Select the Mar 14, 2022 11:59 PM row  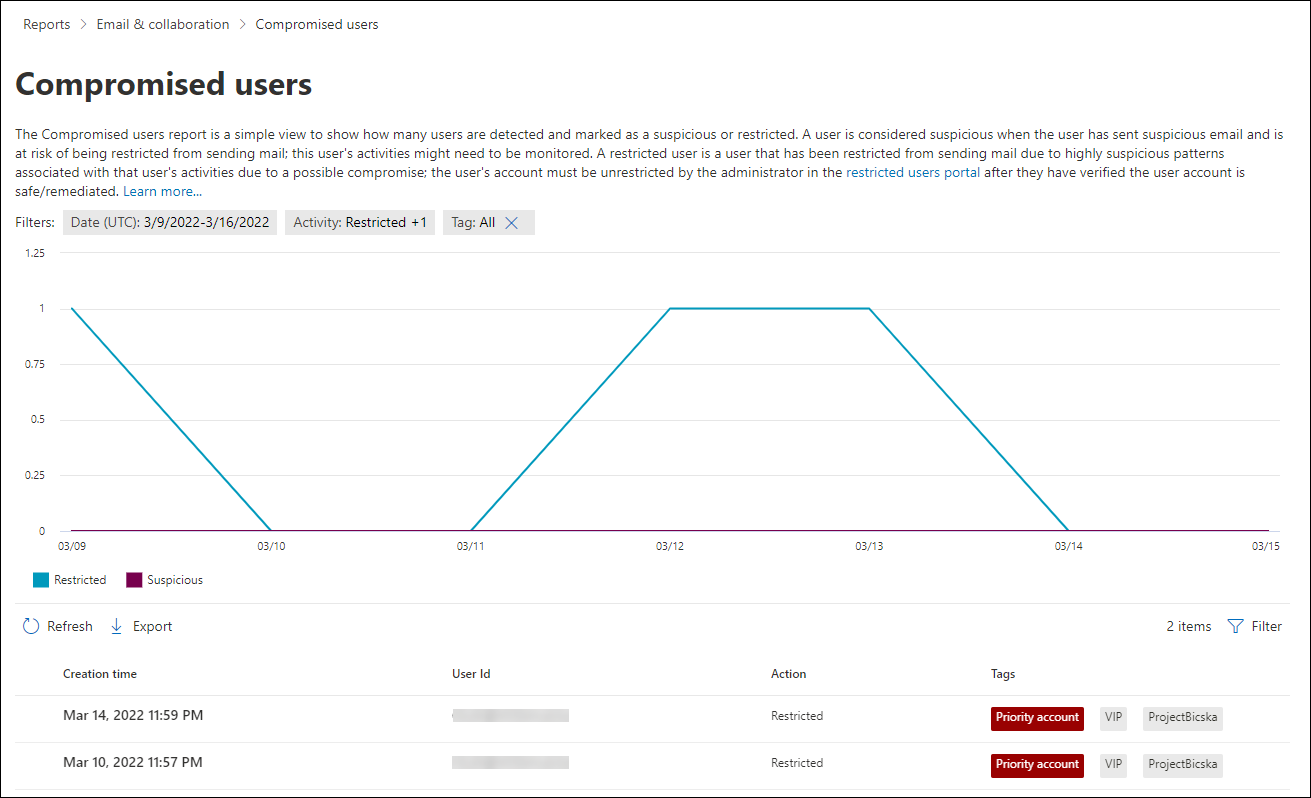652,716
